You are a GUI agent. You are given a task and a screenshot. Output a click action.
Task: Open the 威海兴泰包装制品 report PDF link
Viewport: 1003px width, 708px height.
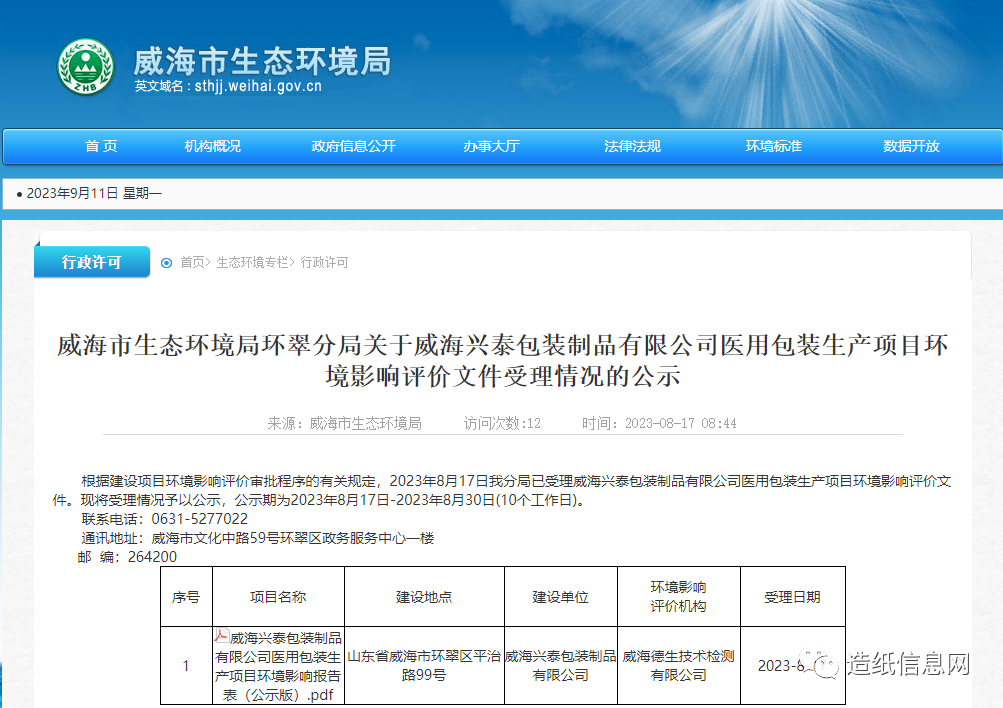coord(279,666)
